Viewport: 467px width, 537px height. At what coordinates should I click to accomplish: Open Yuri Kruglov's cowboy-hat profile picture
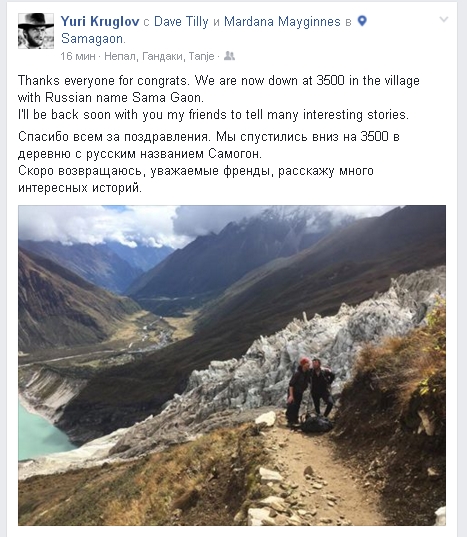(x=36, y=31)
